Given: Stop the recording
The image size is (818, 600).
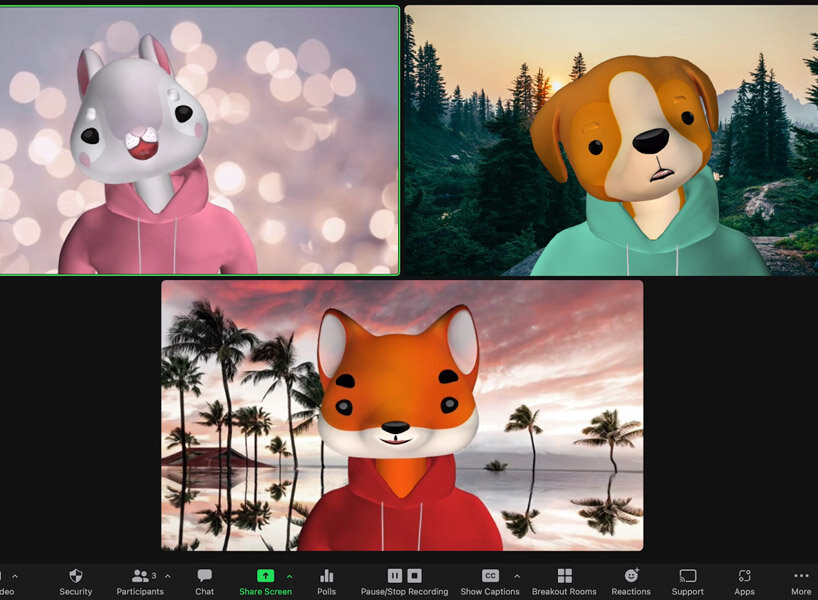Looking at the screenshot, I should click(x=414, y=576).
